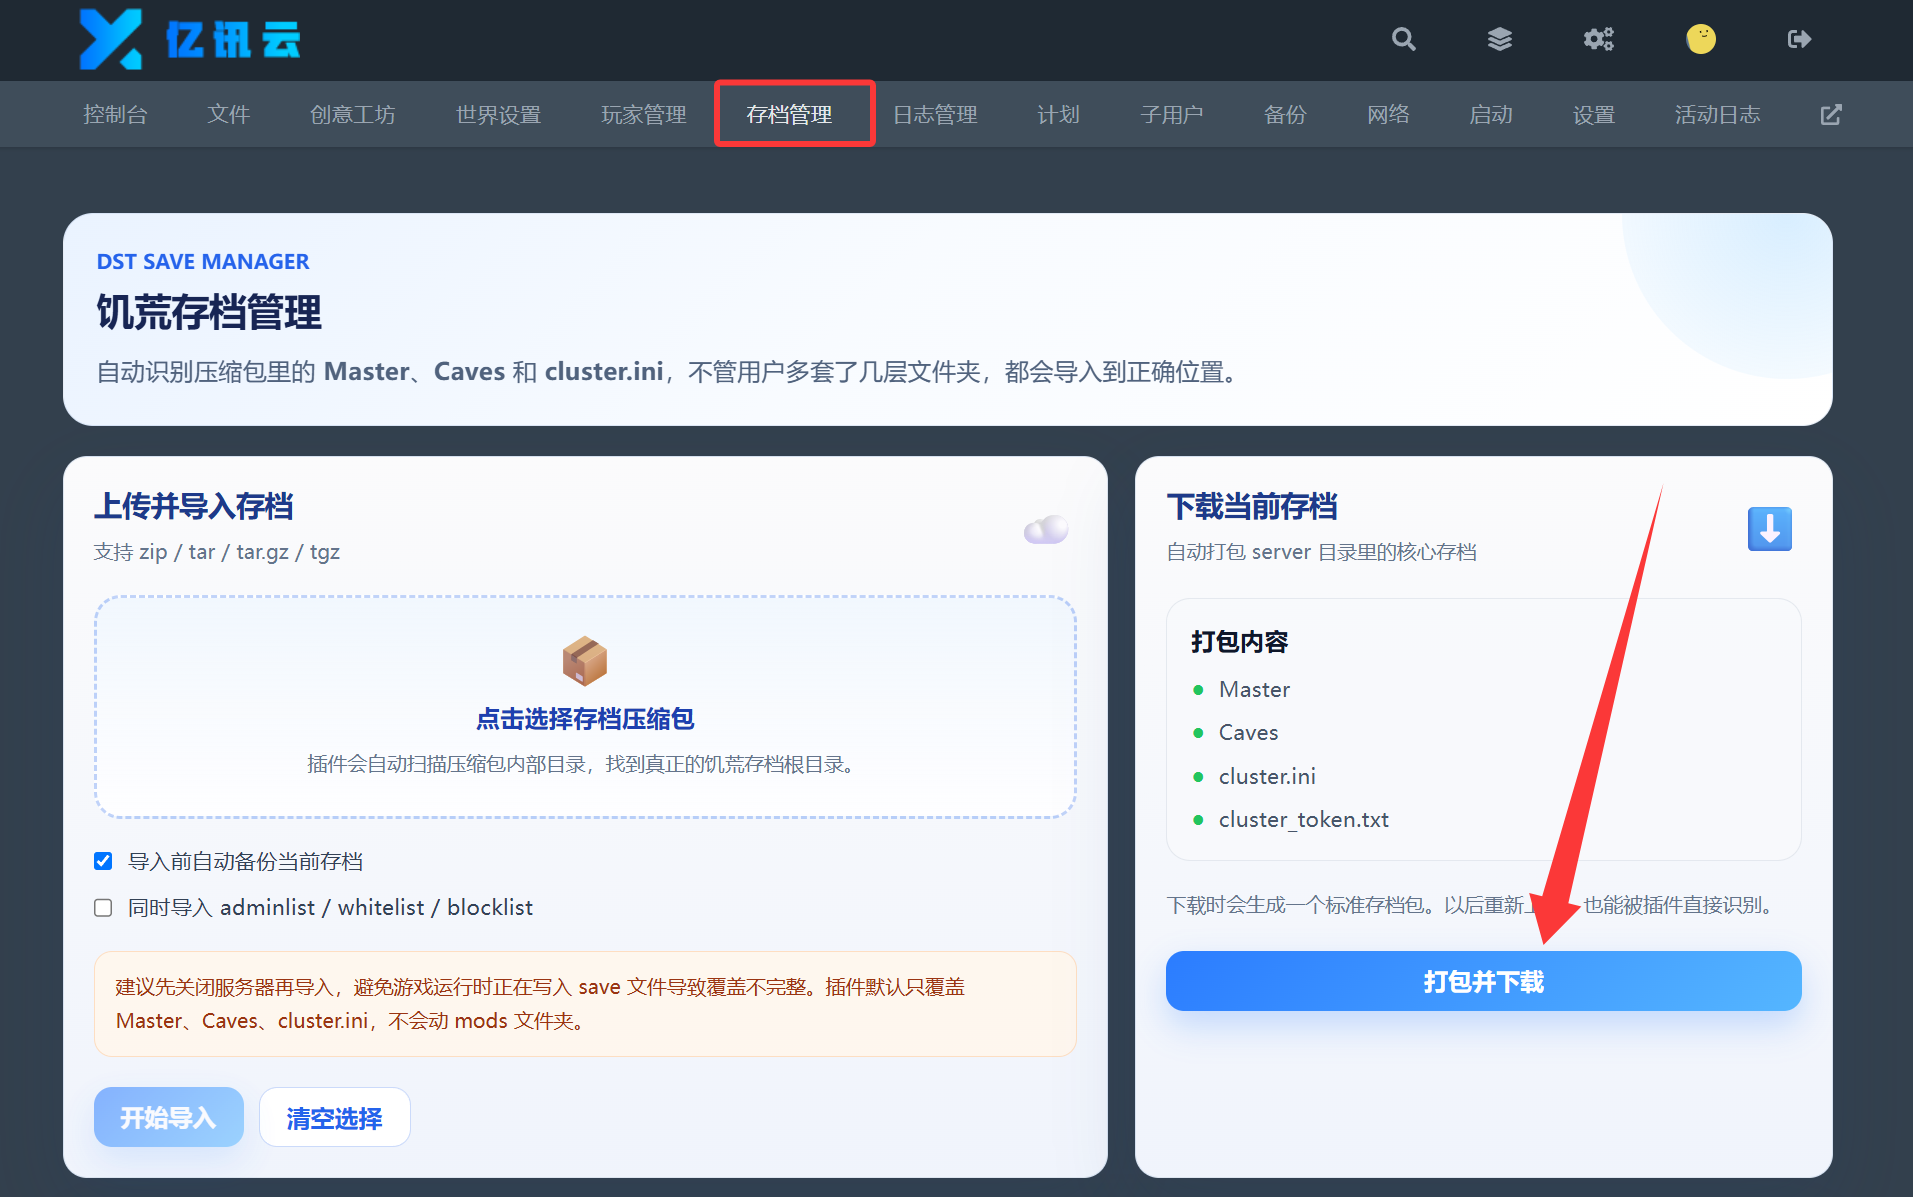This screenshot has height=1197, width=1913.
Task: Open the search magnifier icon
Action: (x=1403, y=39)
